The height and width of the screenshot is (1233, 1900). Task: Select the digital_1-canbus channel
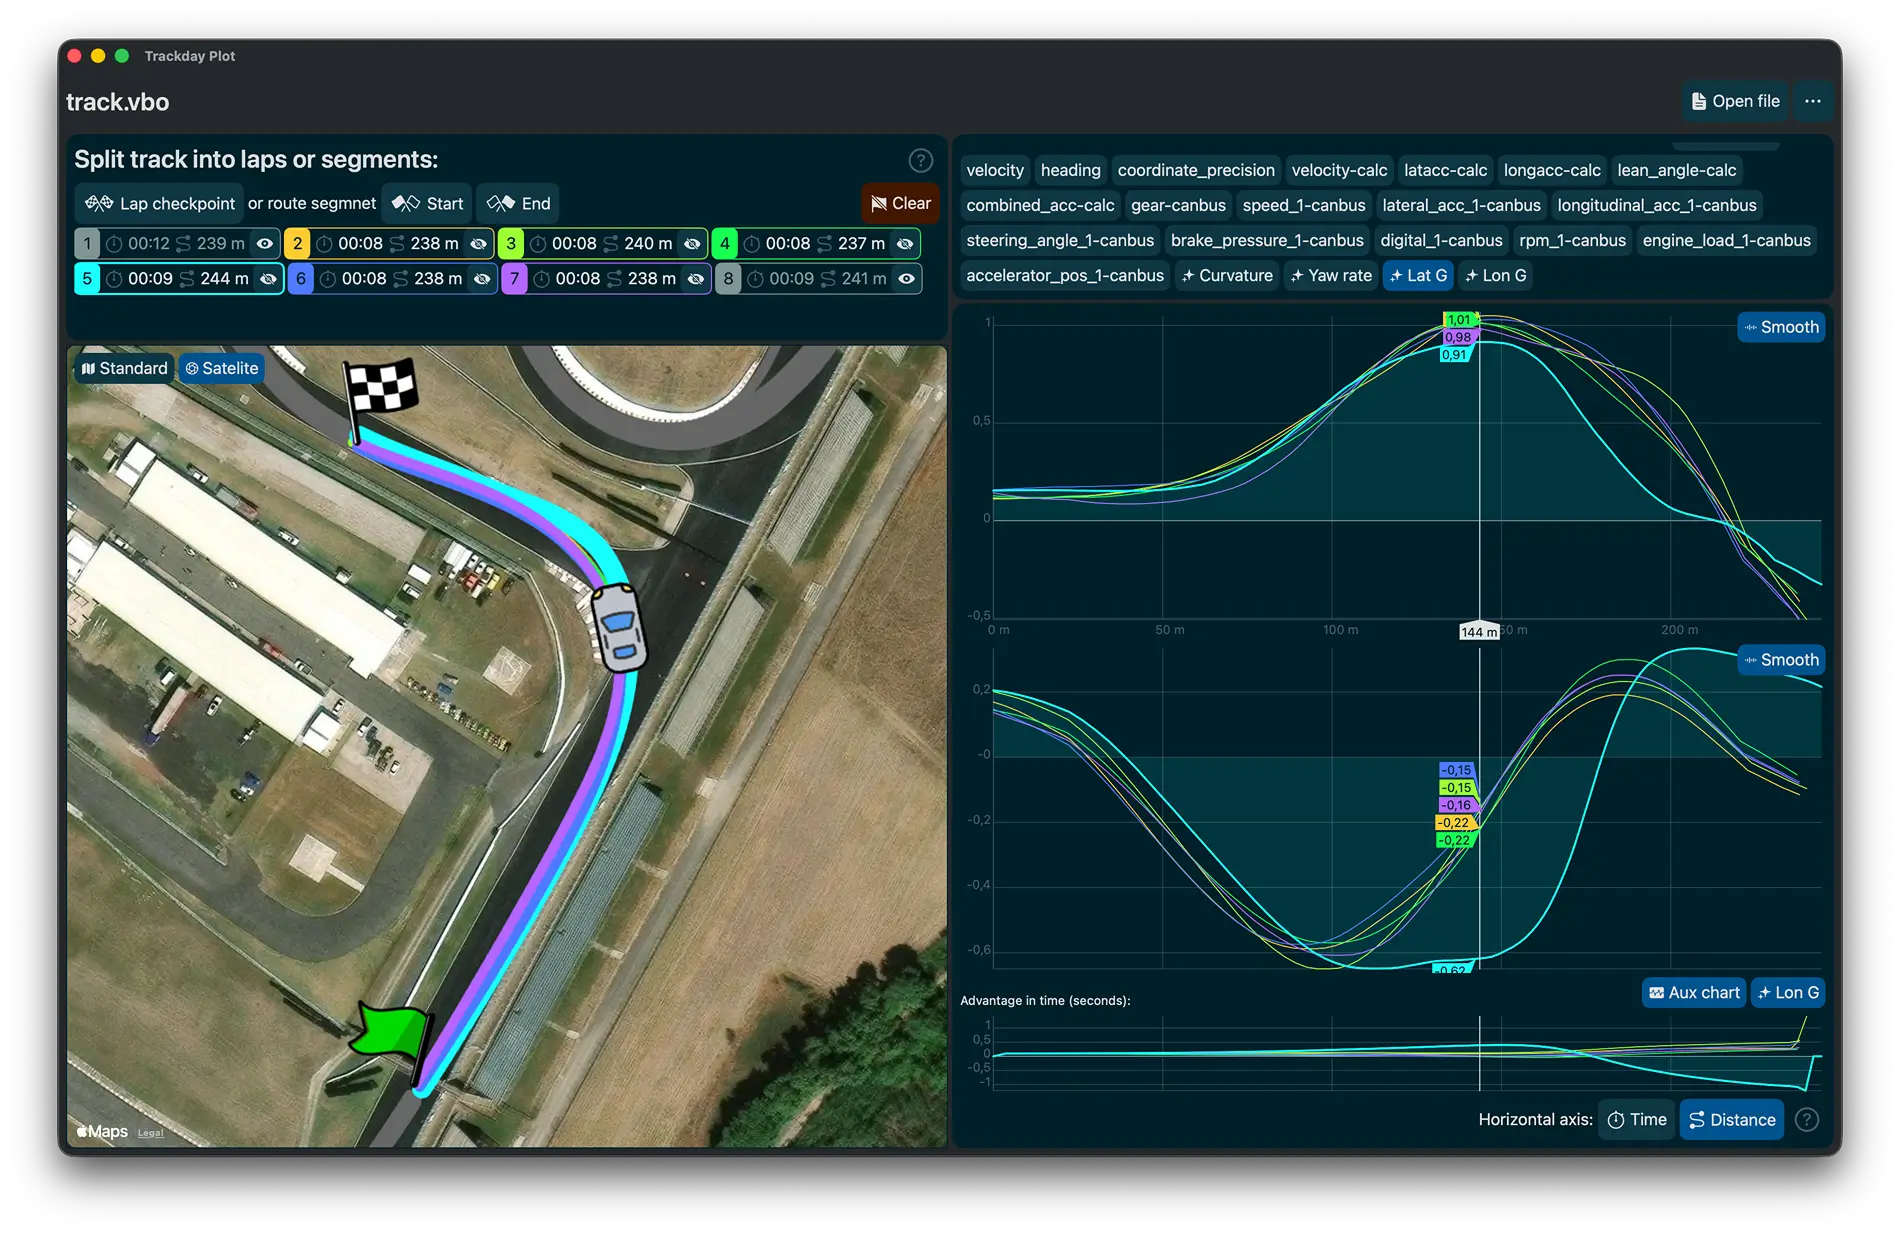tap(1441, 240)
